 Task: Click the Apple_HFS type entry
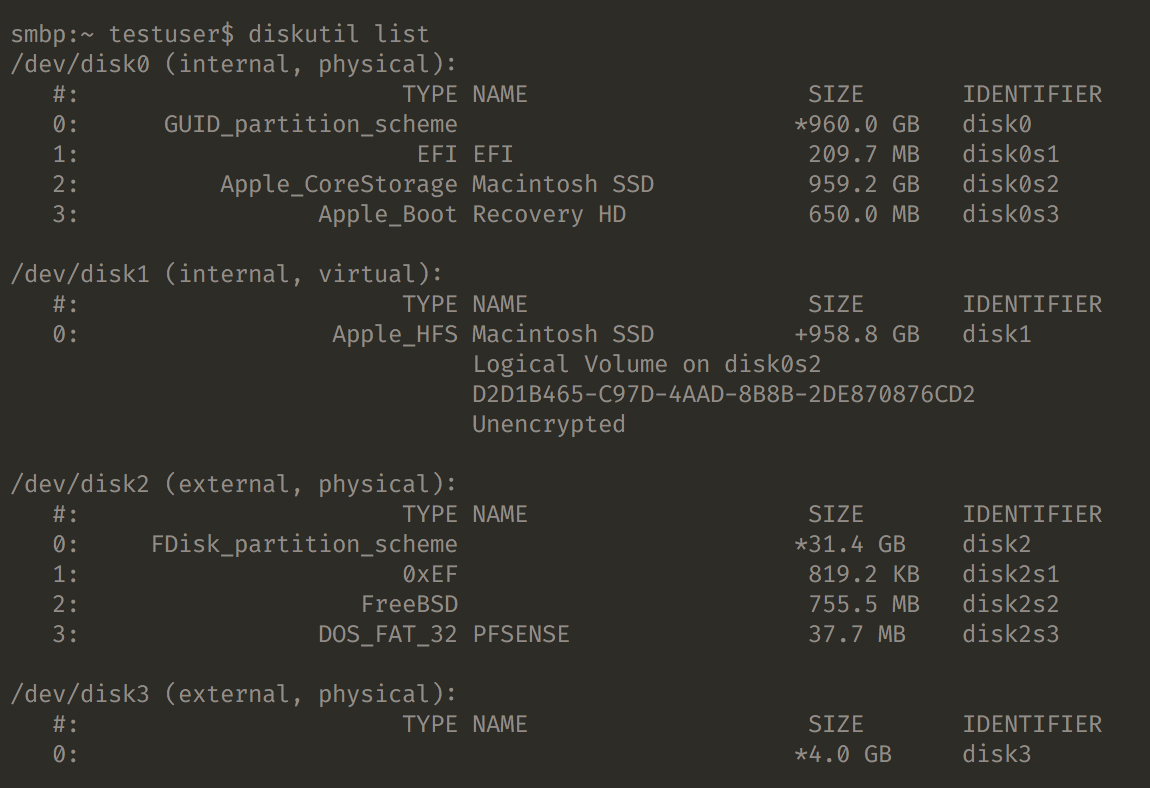pos(394,334)
